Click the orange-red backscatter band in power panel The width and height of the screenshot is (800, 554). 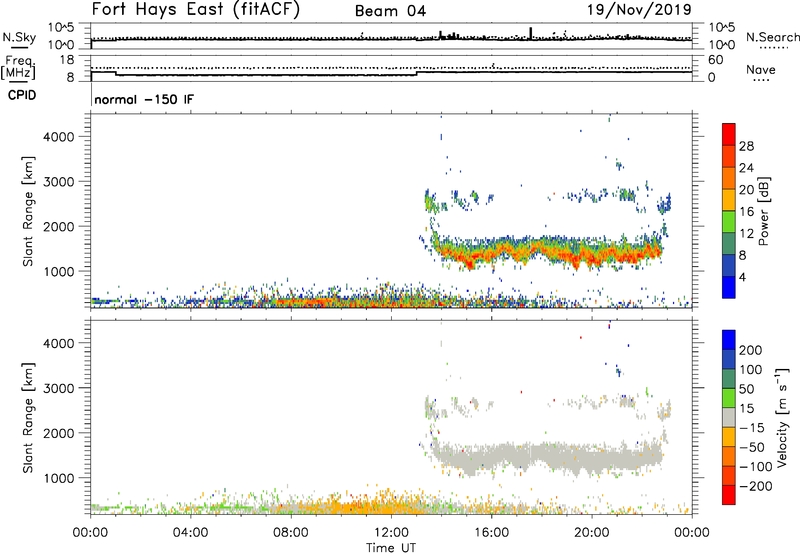tap(546, 251)
